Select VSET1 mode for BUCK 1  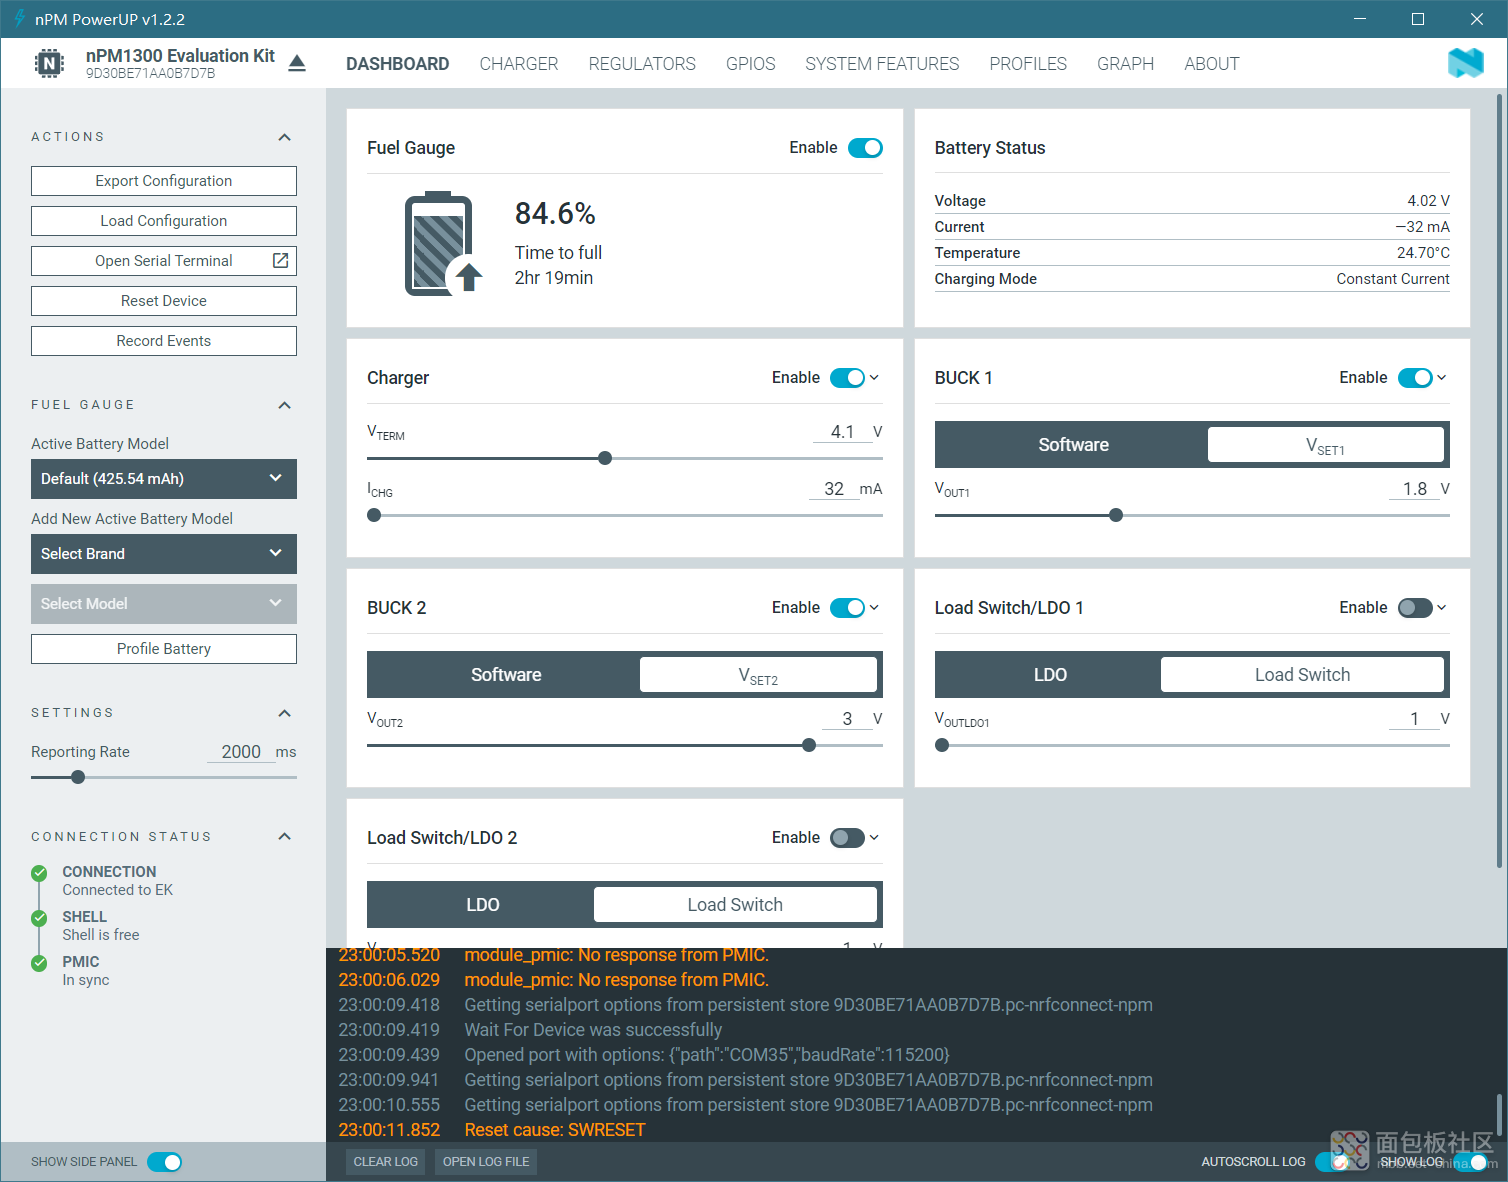tap(1326, 445)
